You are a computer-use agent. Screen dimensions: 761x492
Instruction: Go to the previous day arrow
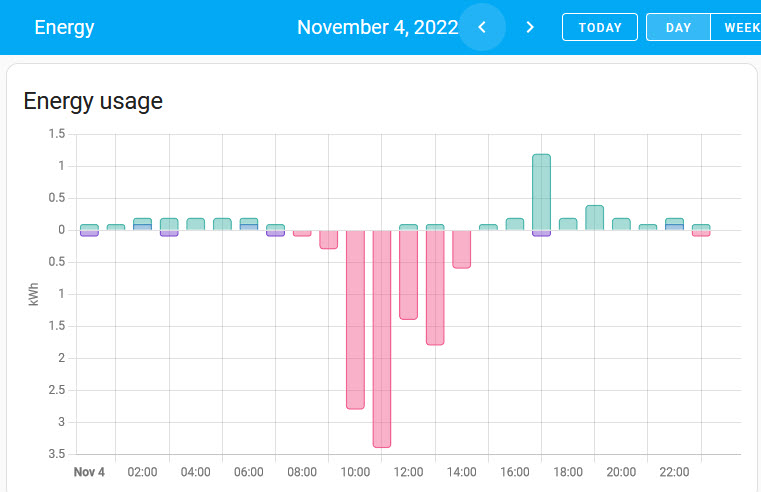pos(482,27)
